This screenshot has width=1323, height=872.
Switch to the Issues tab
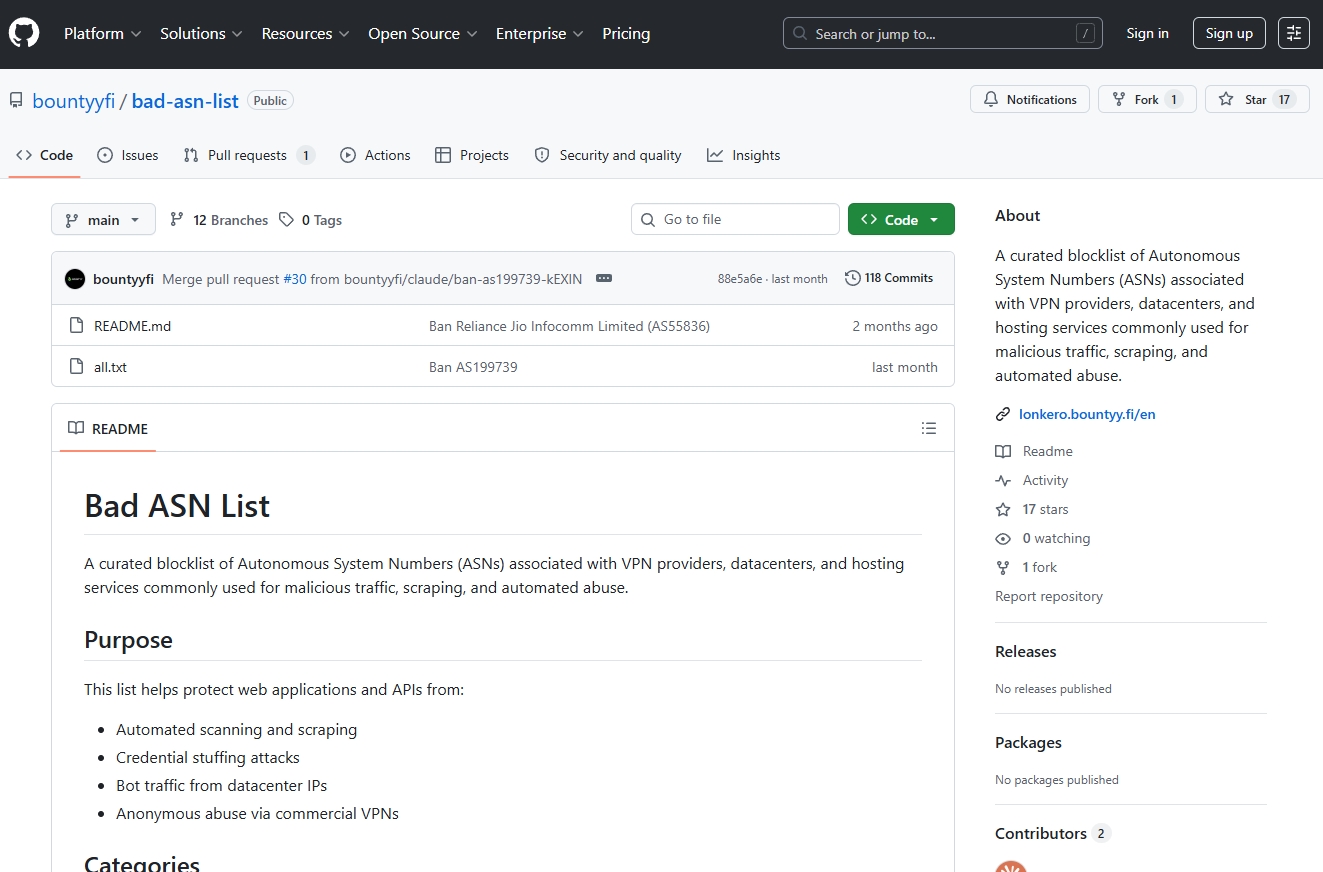pos(128,156)
